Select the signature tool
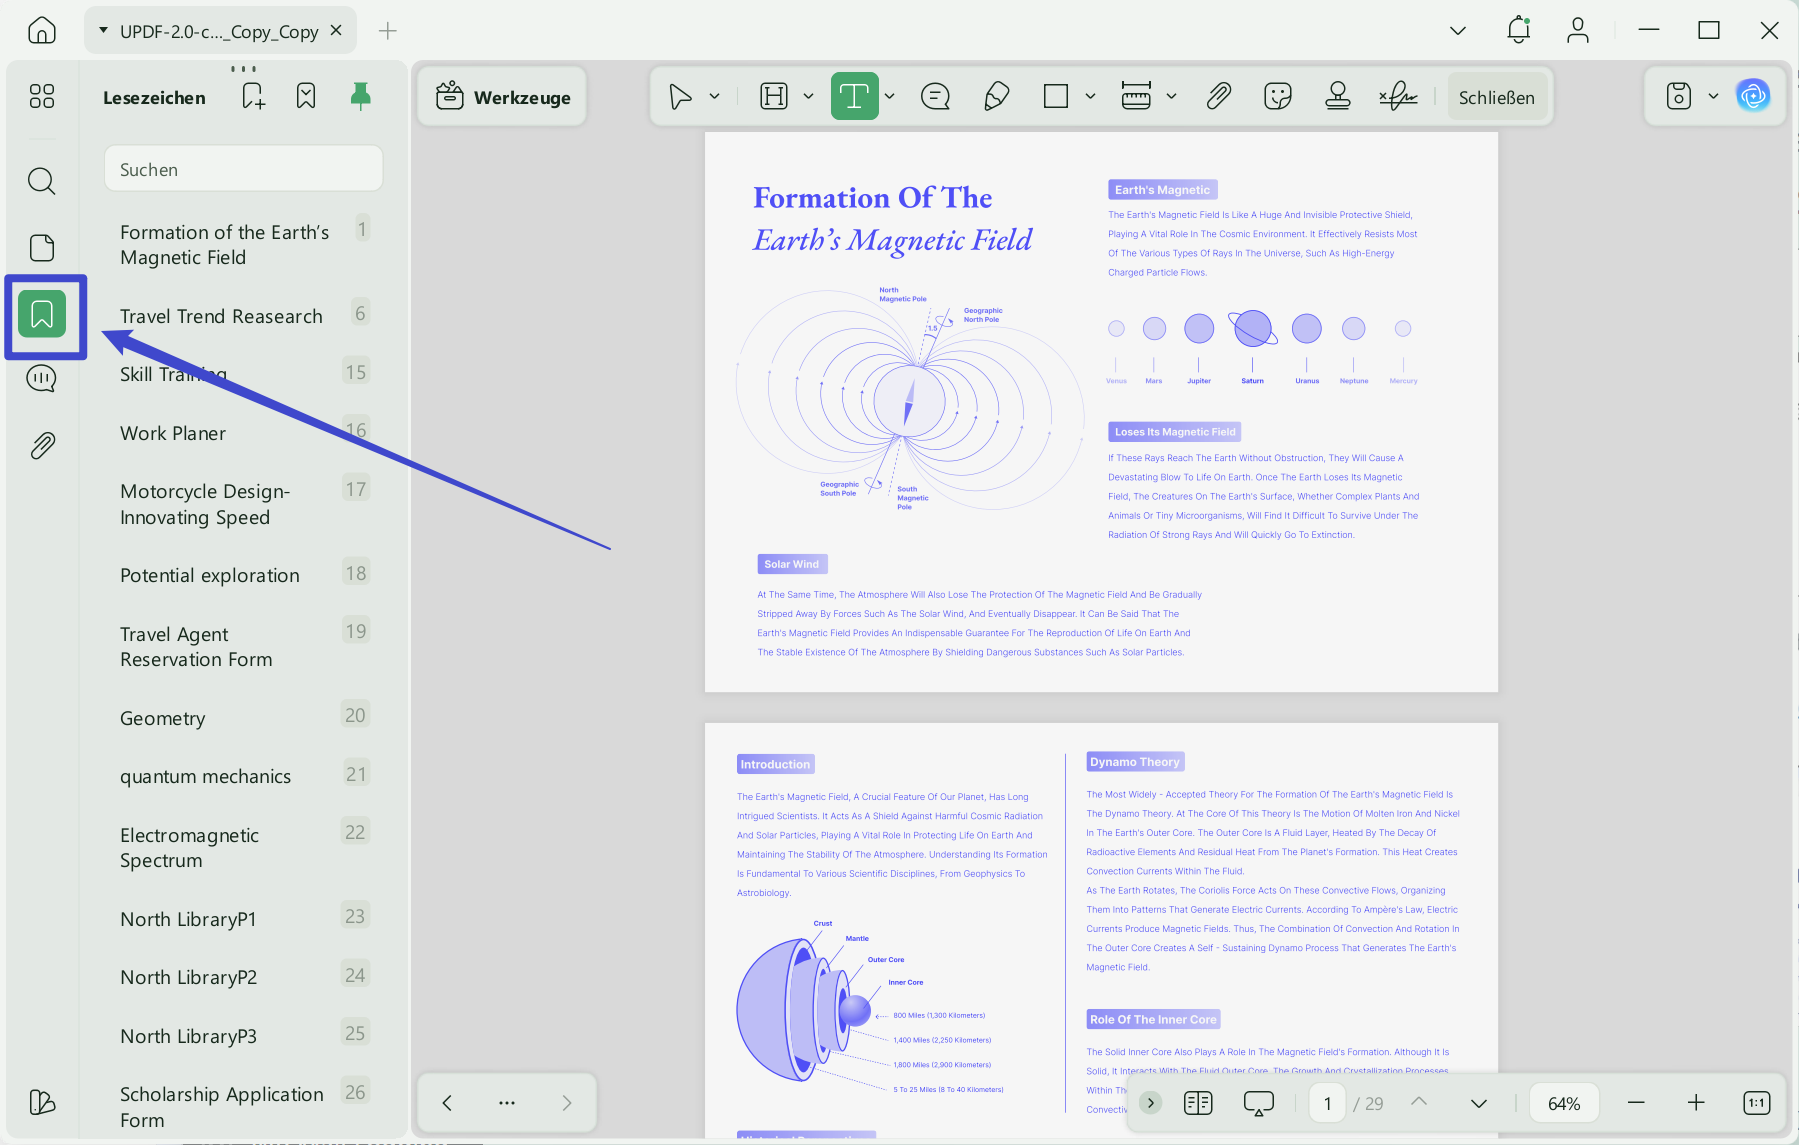 tap(1398, 97)
